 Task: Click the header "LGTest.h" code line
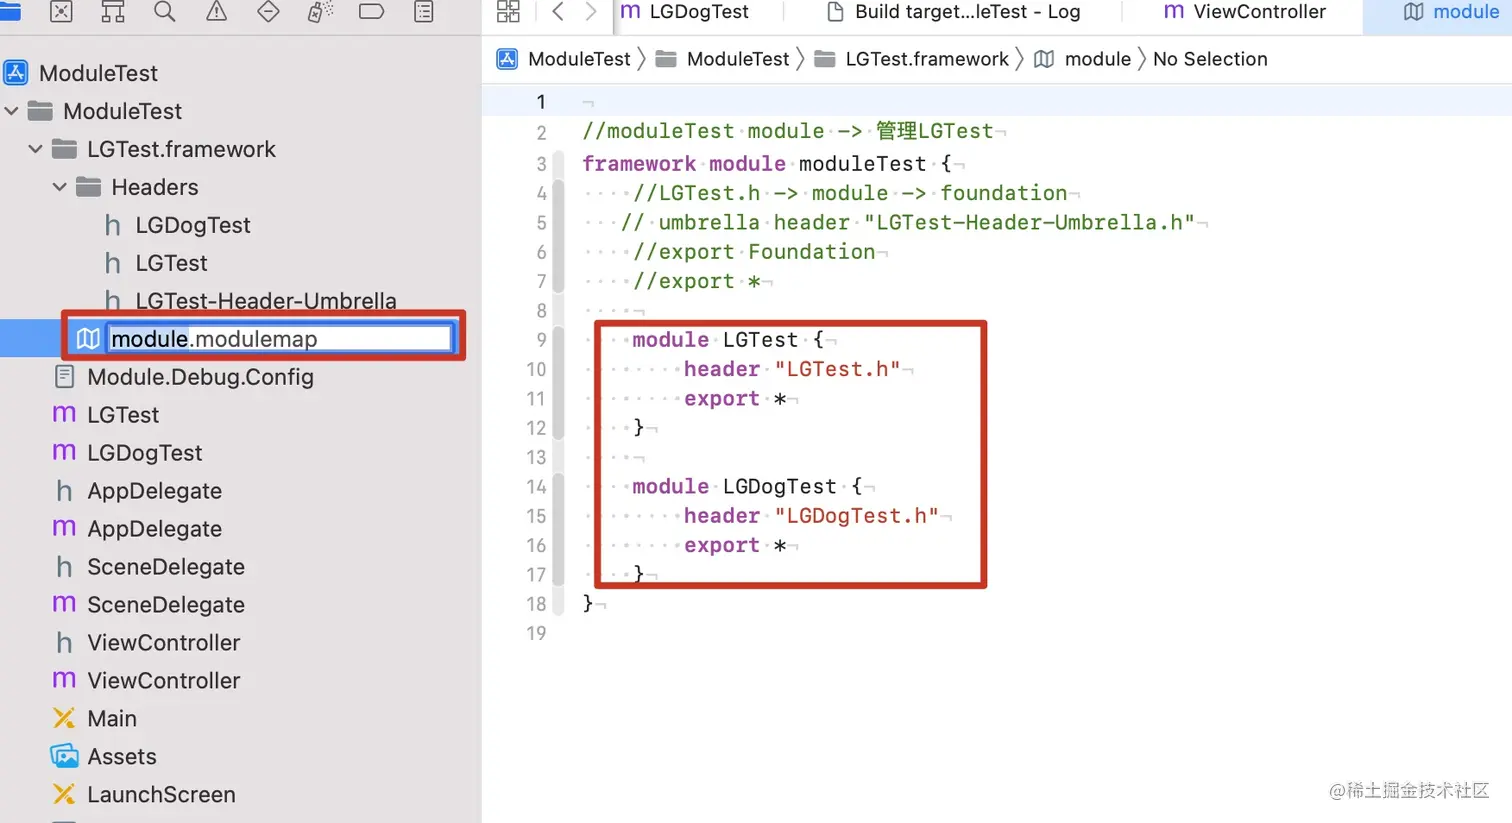pos(792,369)
